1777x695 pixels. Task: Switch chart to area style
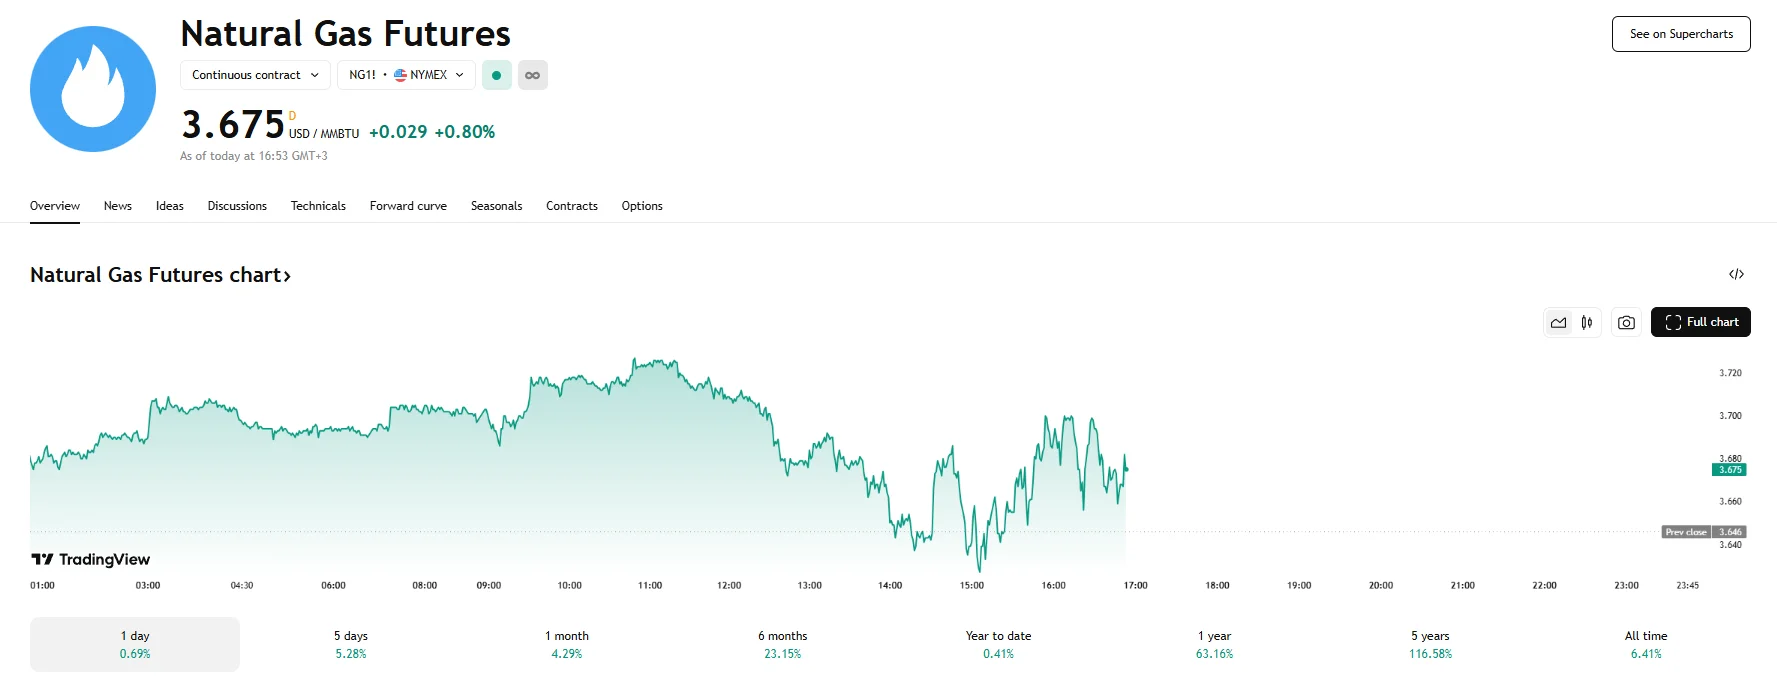click(x=1558, y=322)
